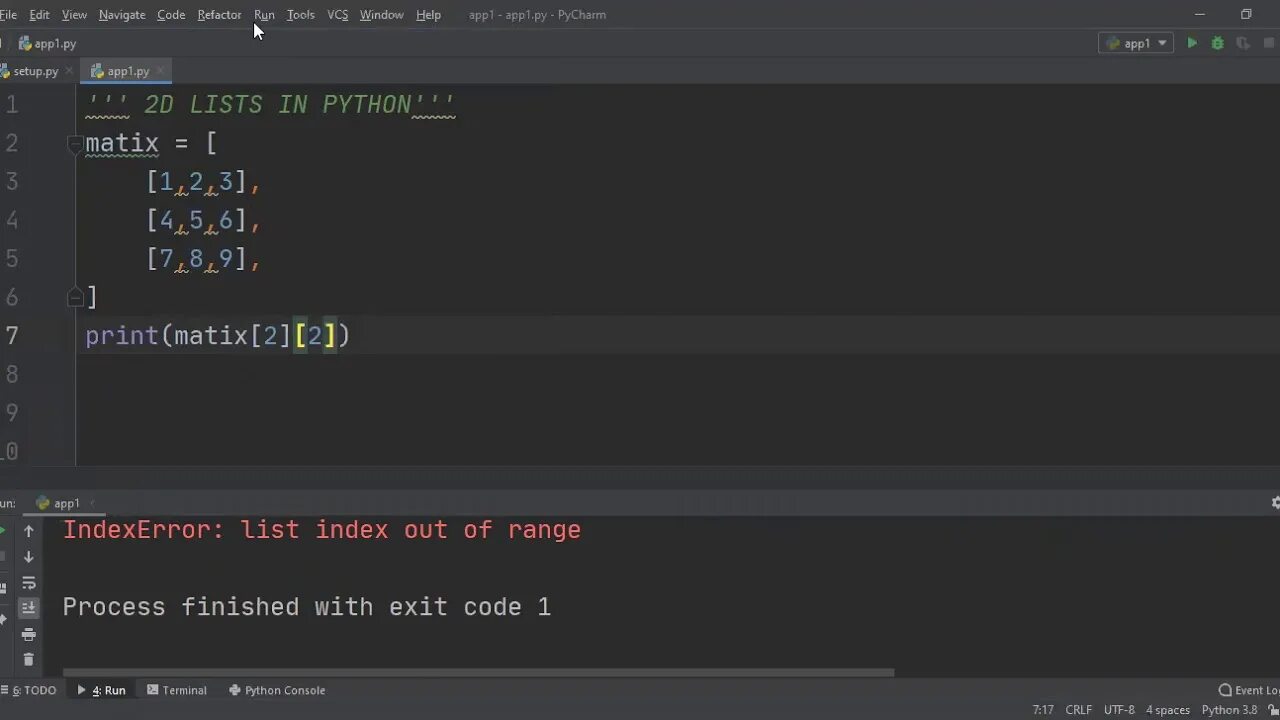Open the Event Log
The image size is (1280, 720).
pos(1249,690)
